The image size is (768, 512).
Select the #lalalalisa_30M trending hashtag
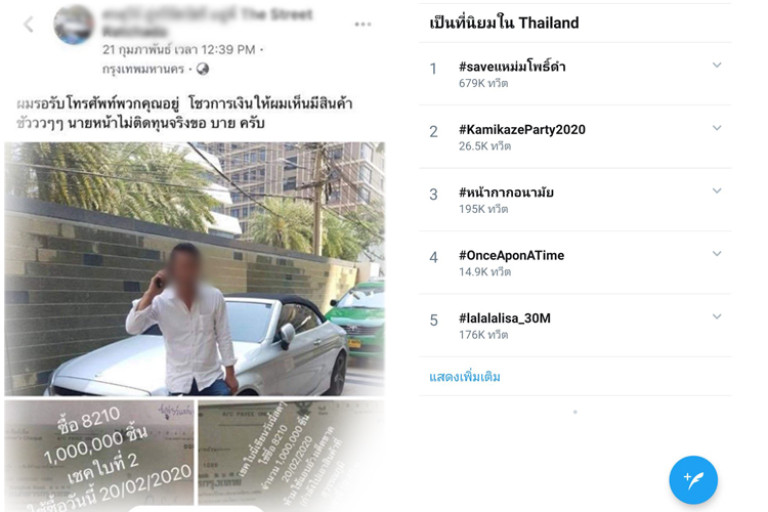click(504, 318)
